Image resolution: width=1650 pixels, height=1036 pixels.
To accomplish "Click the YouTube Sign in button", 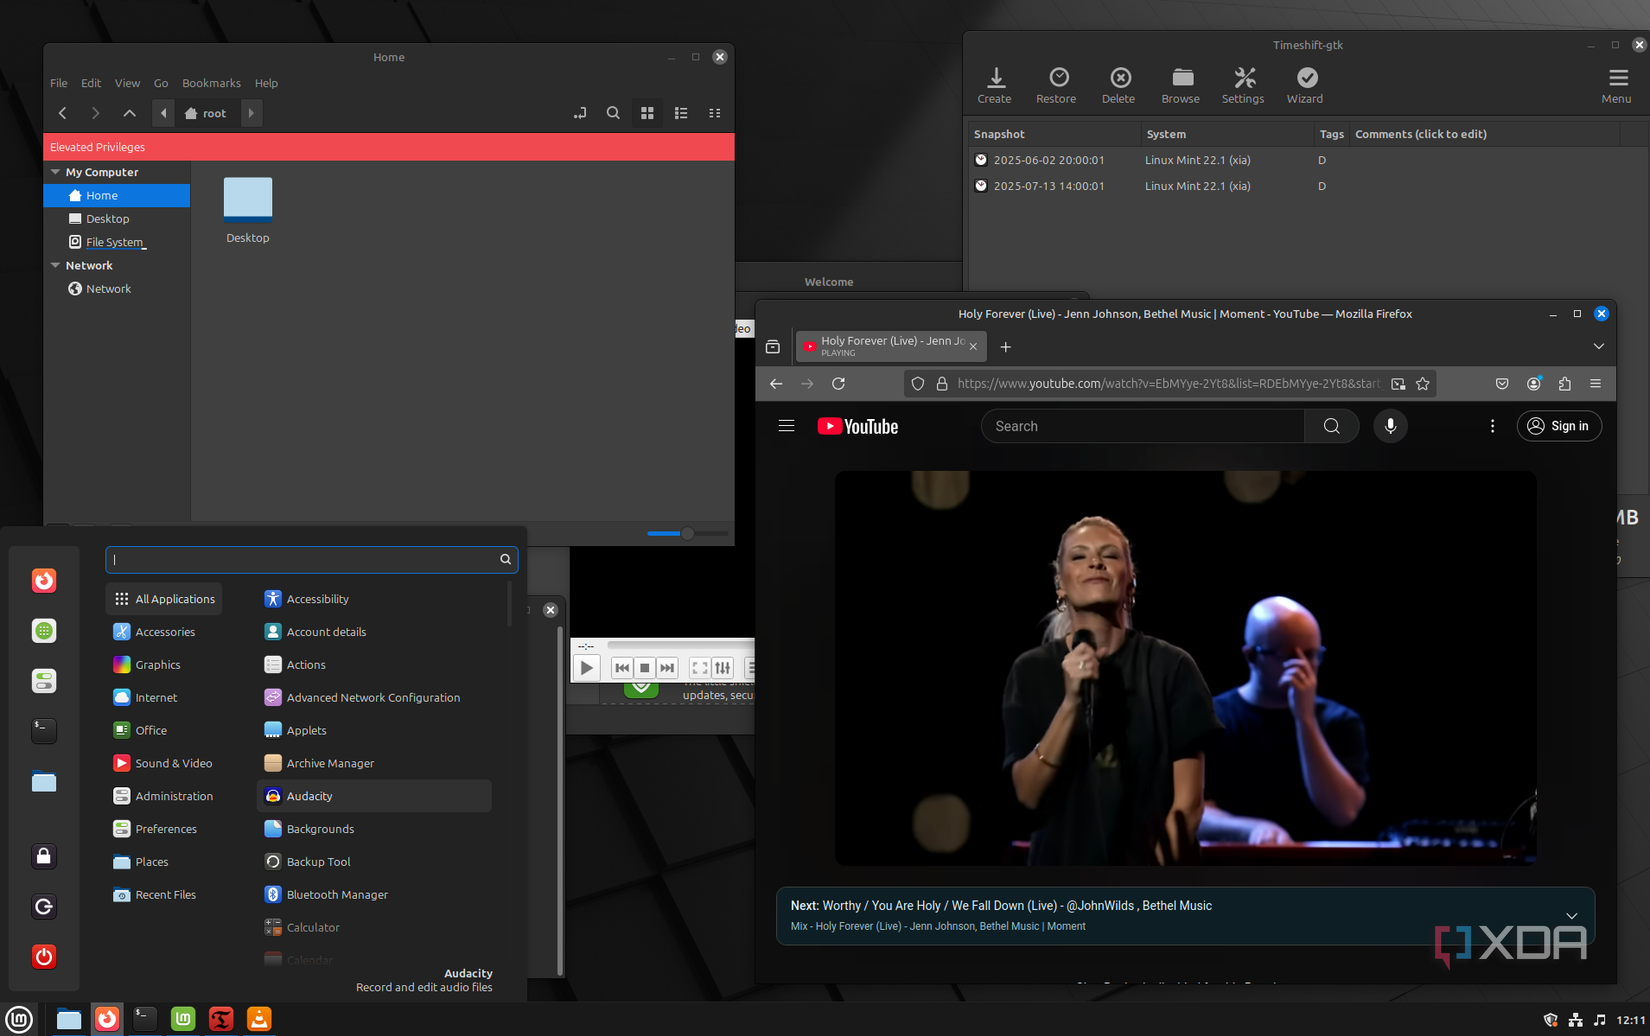I will (x=1558, y=425).
